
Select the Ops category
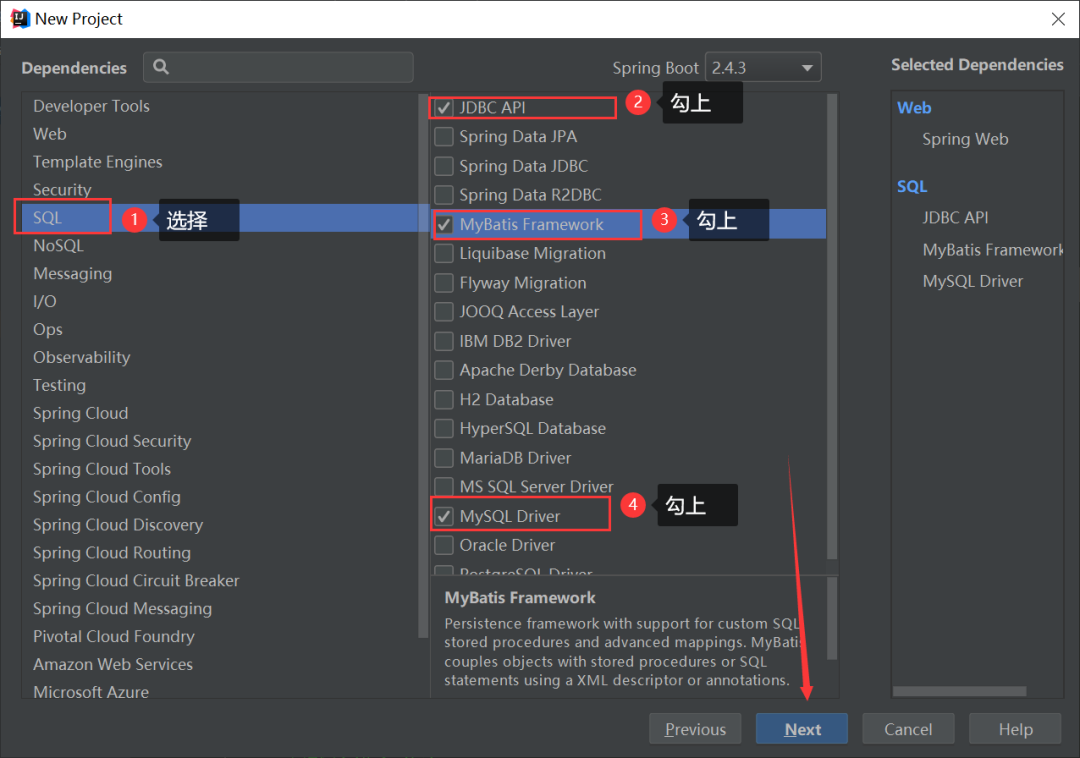[x=48, y=329]
